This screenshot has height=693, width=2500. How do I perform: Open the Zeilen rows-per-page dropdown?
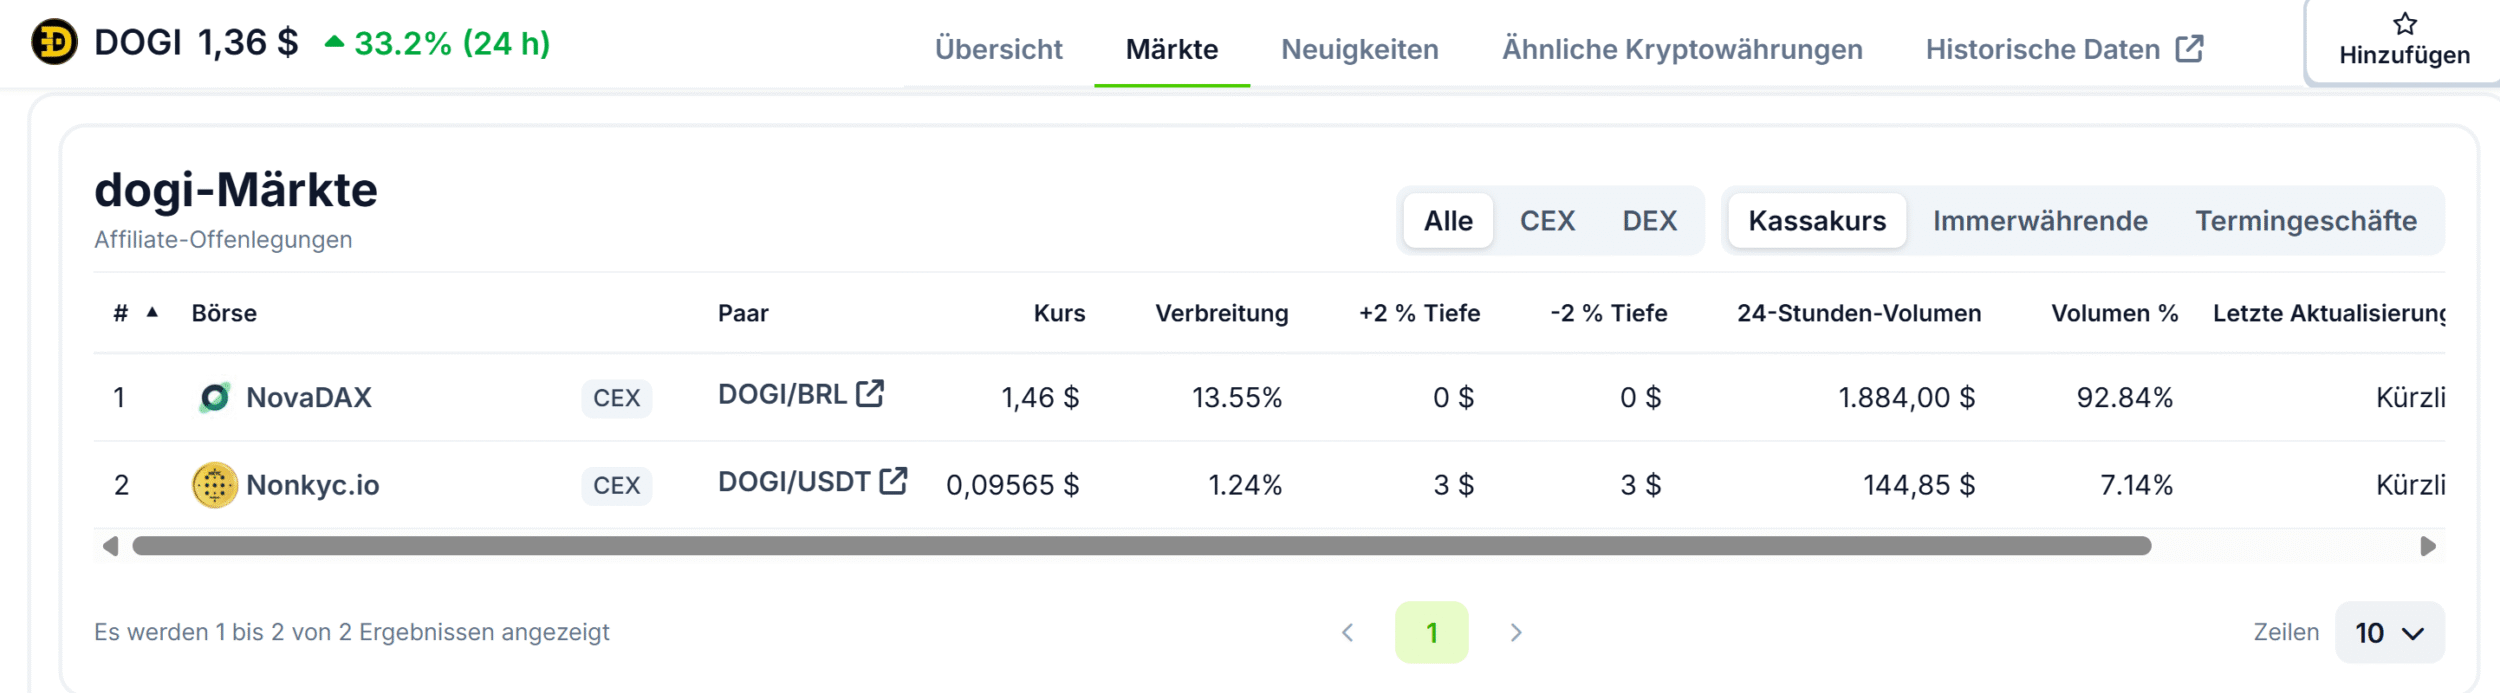(2389, 633)
